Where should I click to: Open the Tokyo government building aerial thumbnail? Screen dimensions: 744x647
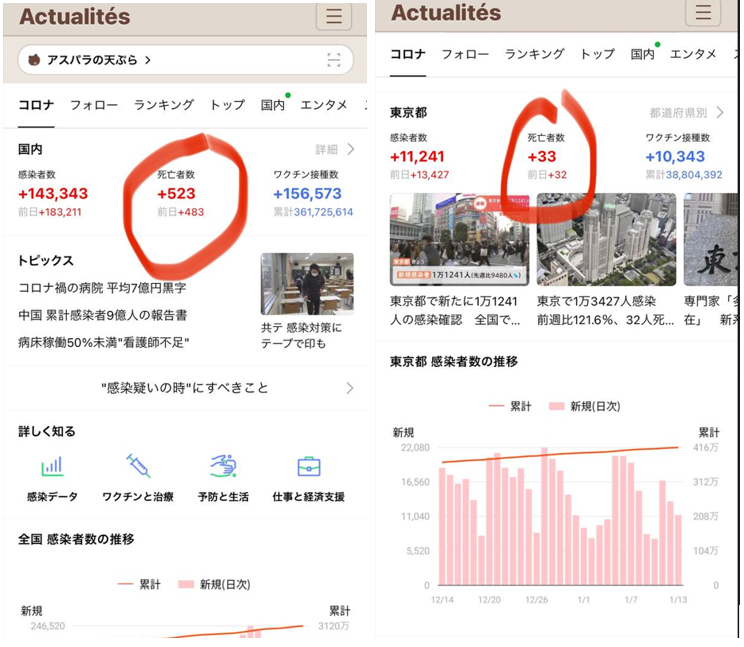point(606,240)
